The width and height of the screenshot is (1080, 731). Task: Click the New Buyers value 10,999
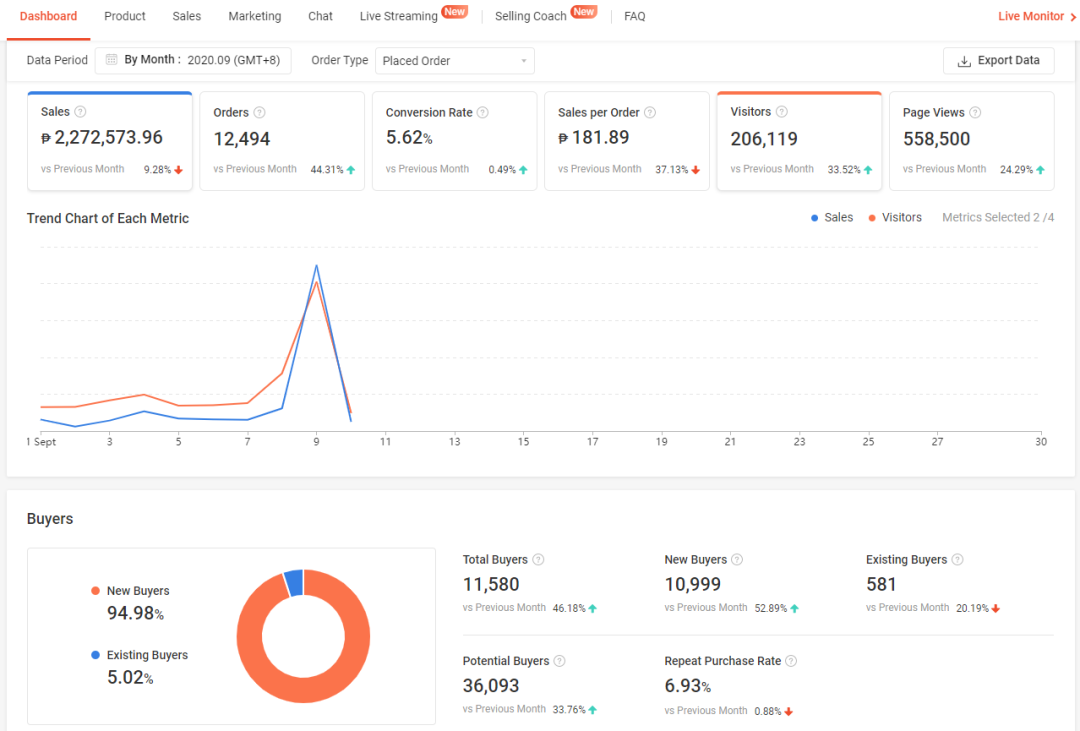(692, 584)
